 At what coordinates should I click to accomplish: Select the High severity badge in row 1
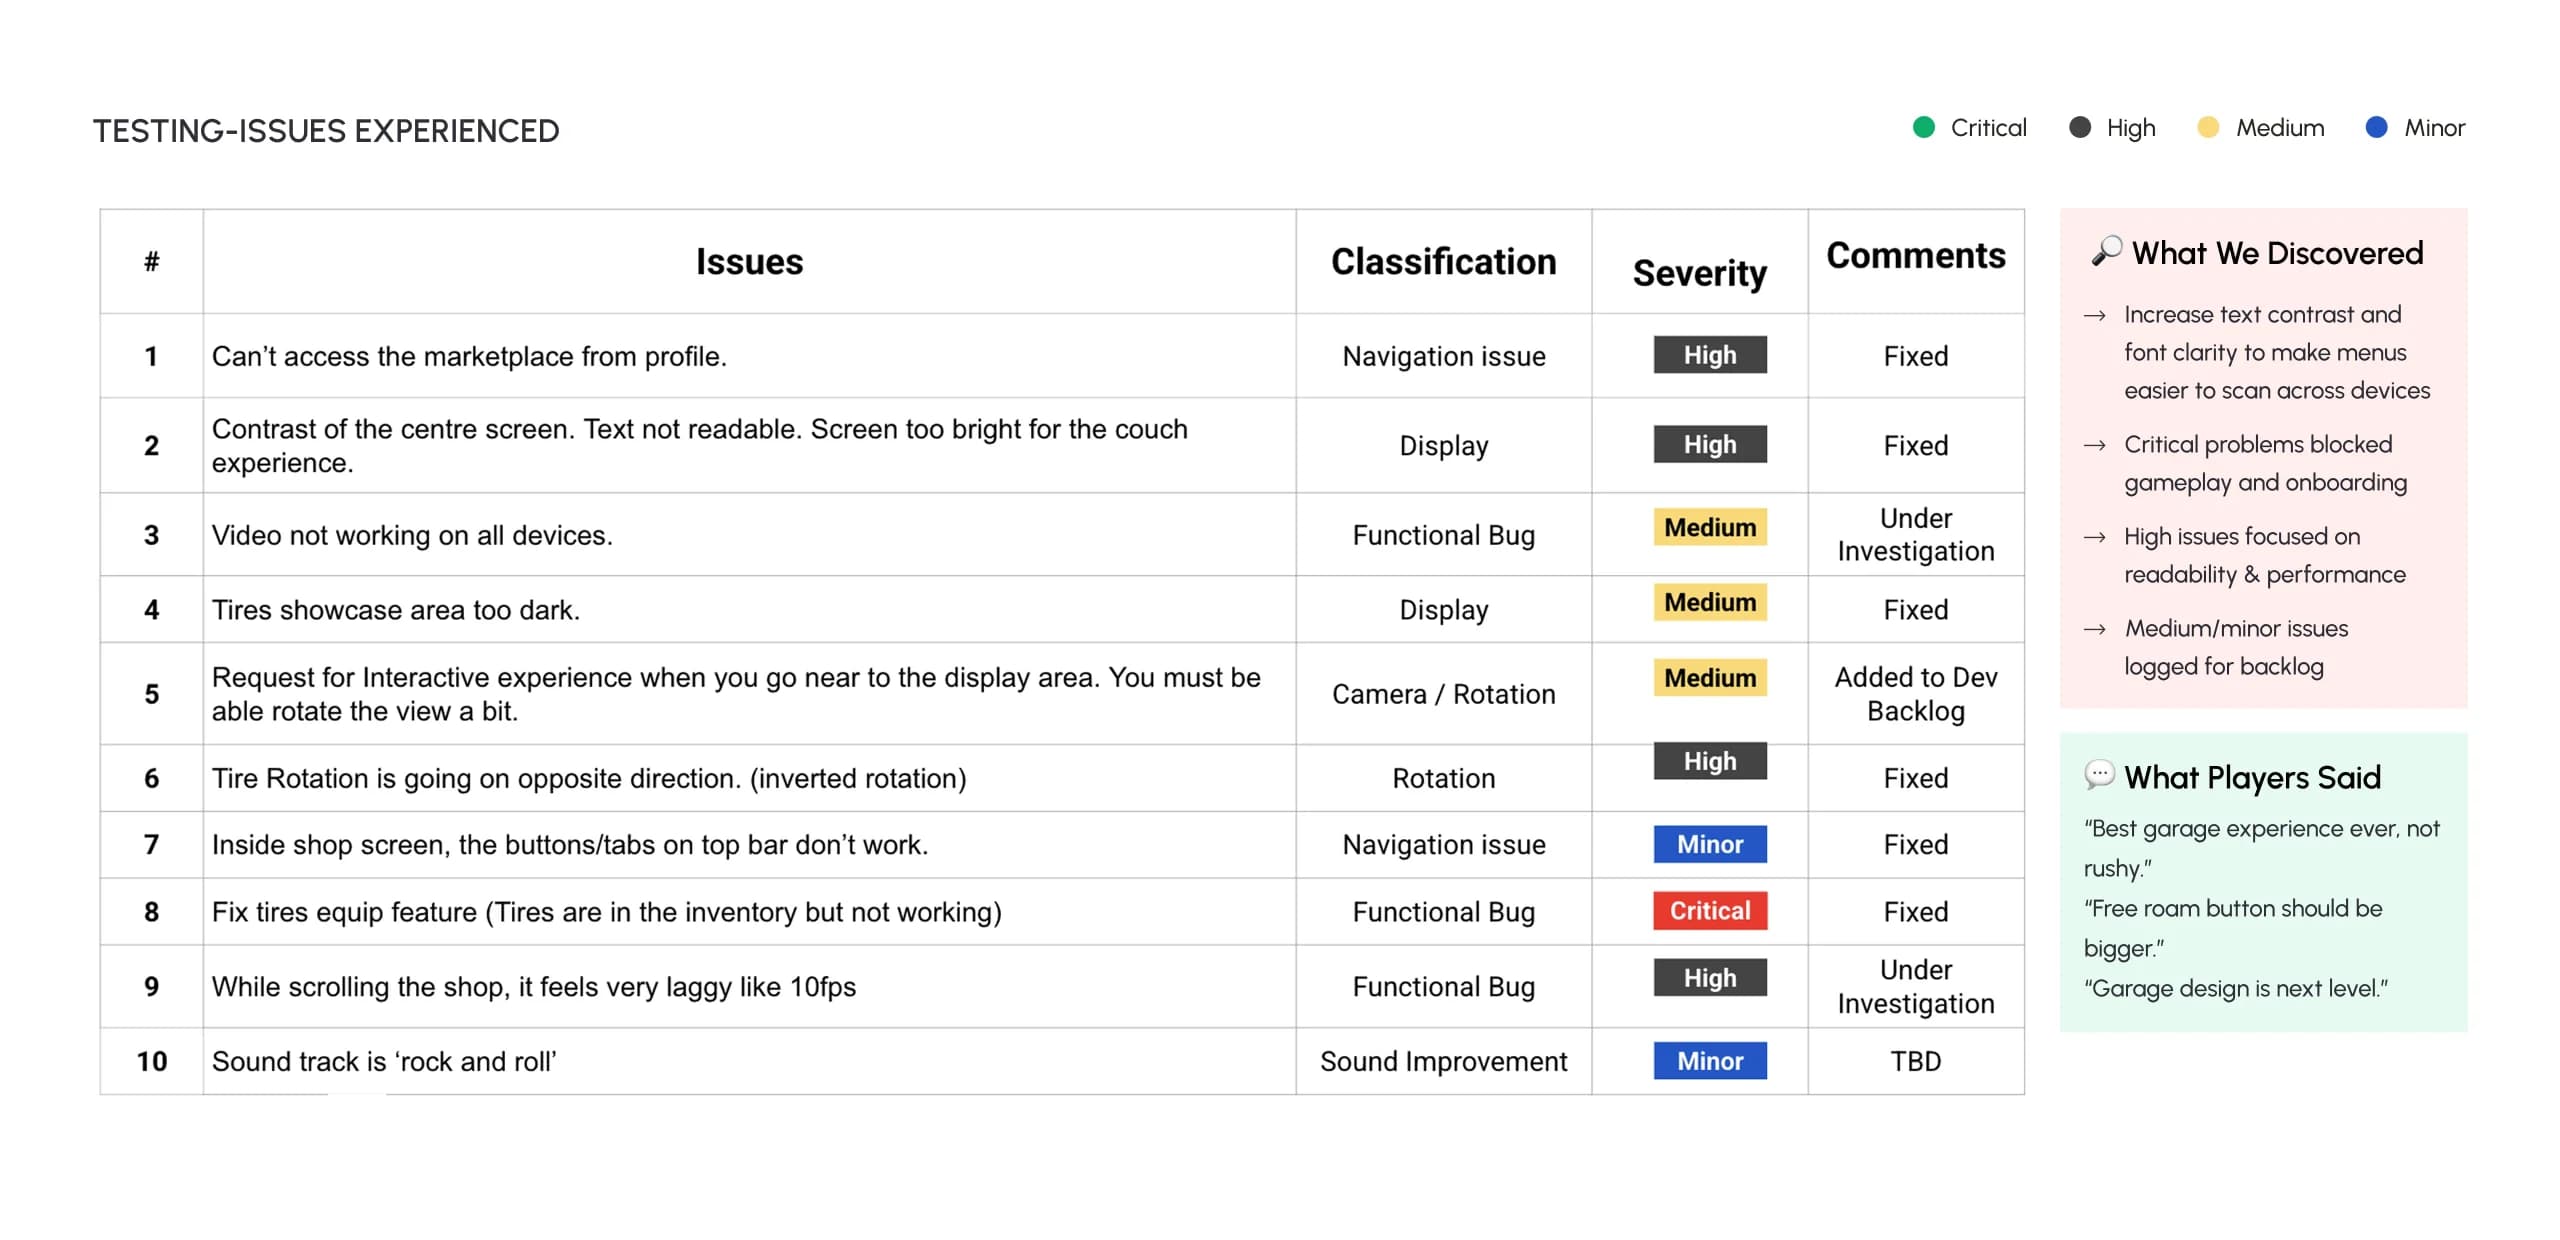point(1710,355)
